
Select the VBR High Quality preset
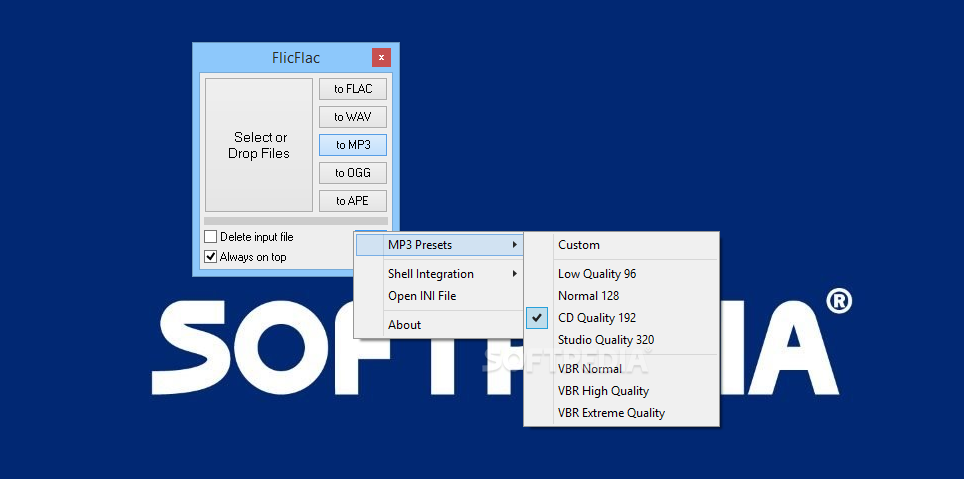[622, 390]
